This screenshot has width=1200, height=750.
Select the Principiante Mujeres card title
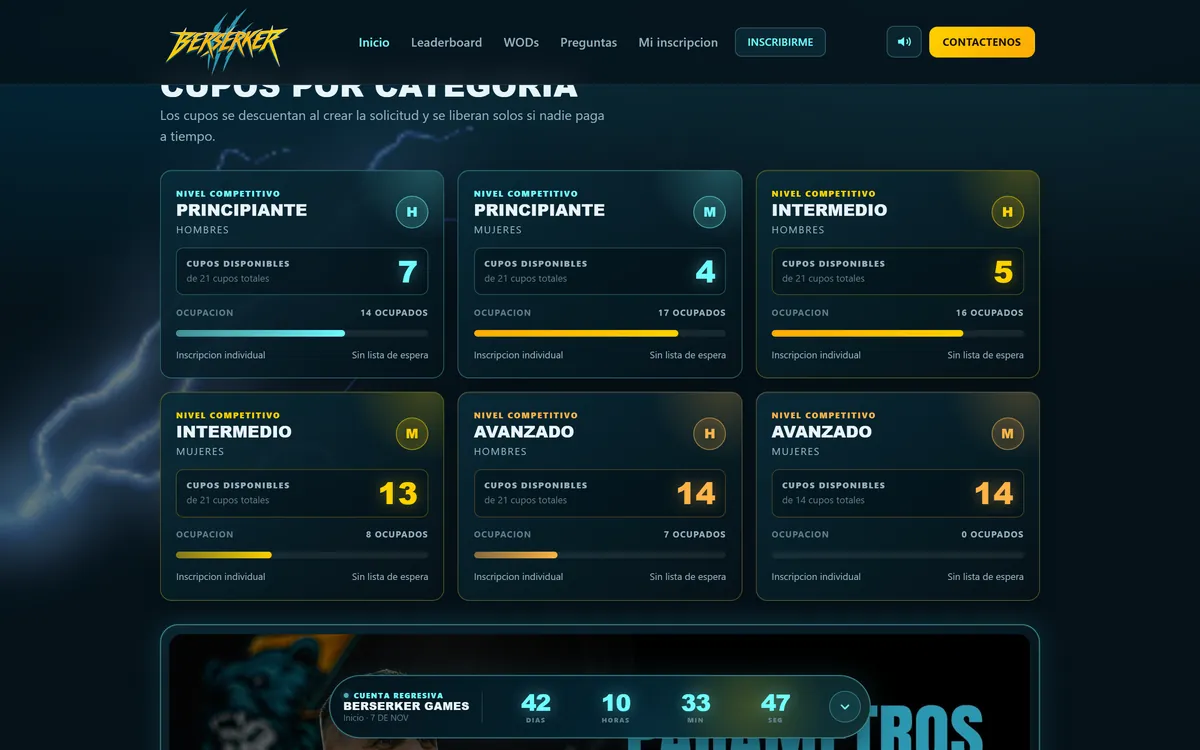[x=539, y=210]
